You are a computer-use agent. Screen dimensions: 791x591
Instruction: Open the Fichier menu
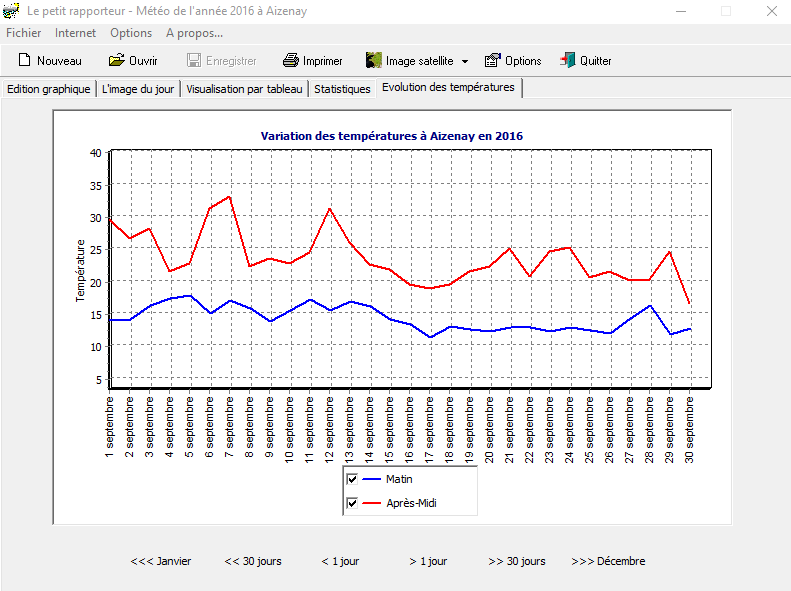[24, 33]
